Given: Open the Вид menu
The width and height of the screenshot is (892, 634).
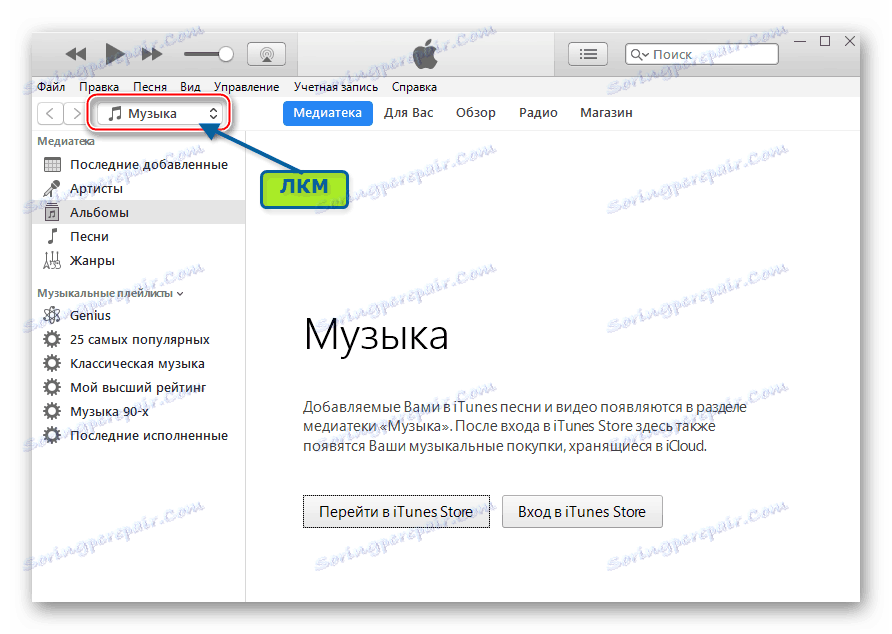Looking at the screenshot, I should (191, 87).
